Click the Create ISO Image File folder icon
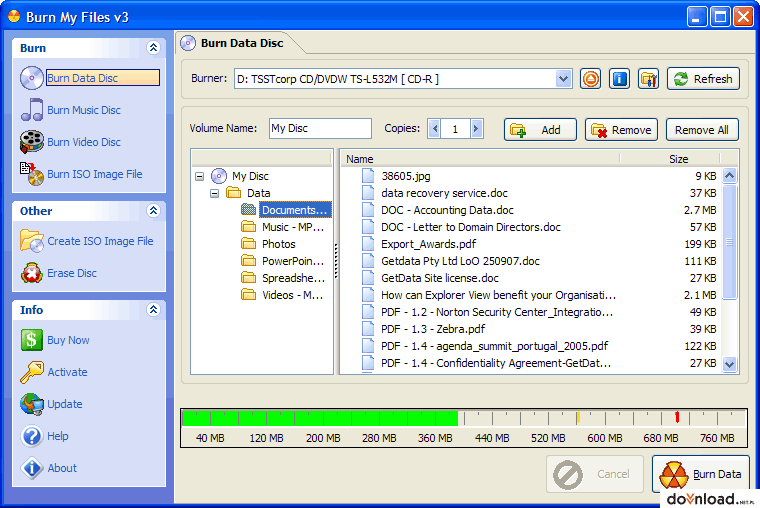 [x=32, y=241]
